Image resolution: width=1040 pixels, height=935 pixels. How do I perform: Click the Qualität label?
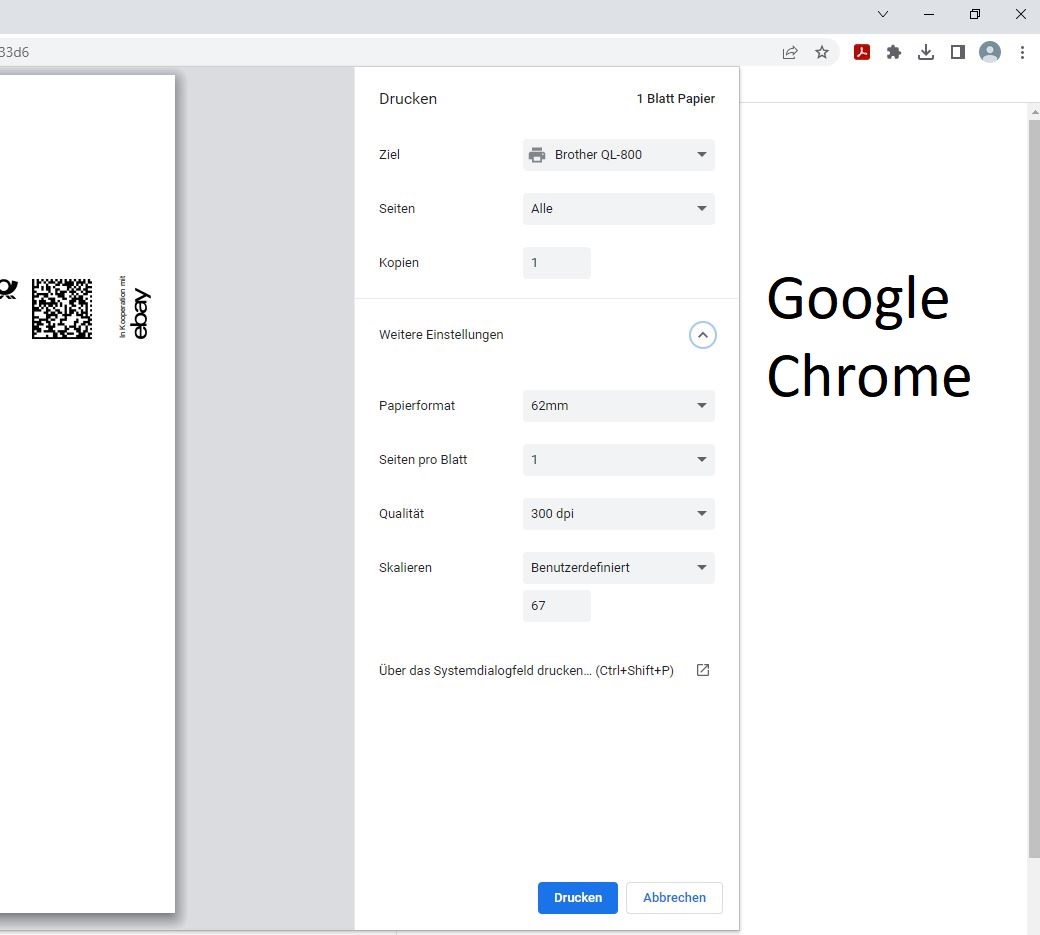click(401, 514)
